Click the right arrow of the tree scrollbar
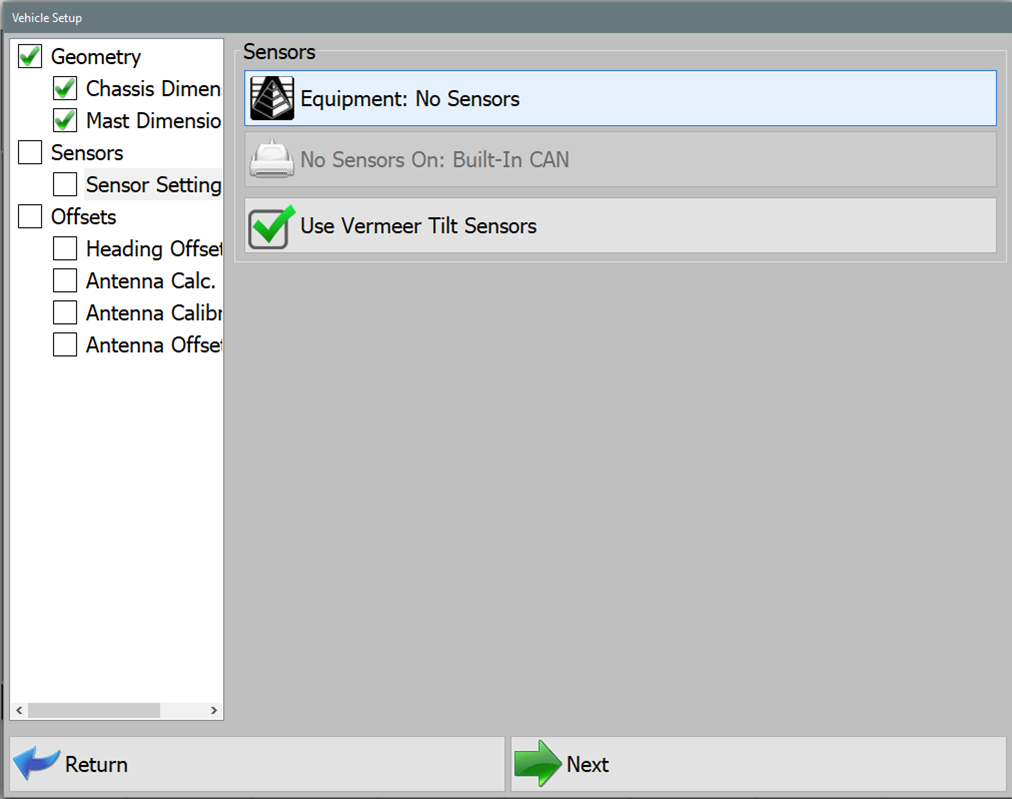 pyautogui.click(x=213, y=710)
